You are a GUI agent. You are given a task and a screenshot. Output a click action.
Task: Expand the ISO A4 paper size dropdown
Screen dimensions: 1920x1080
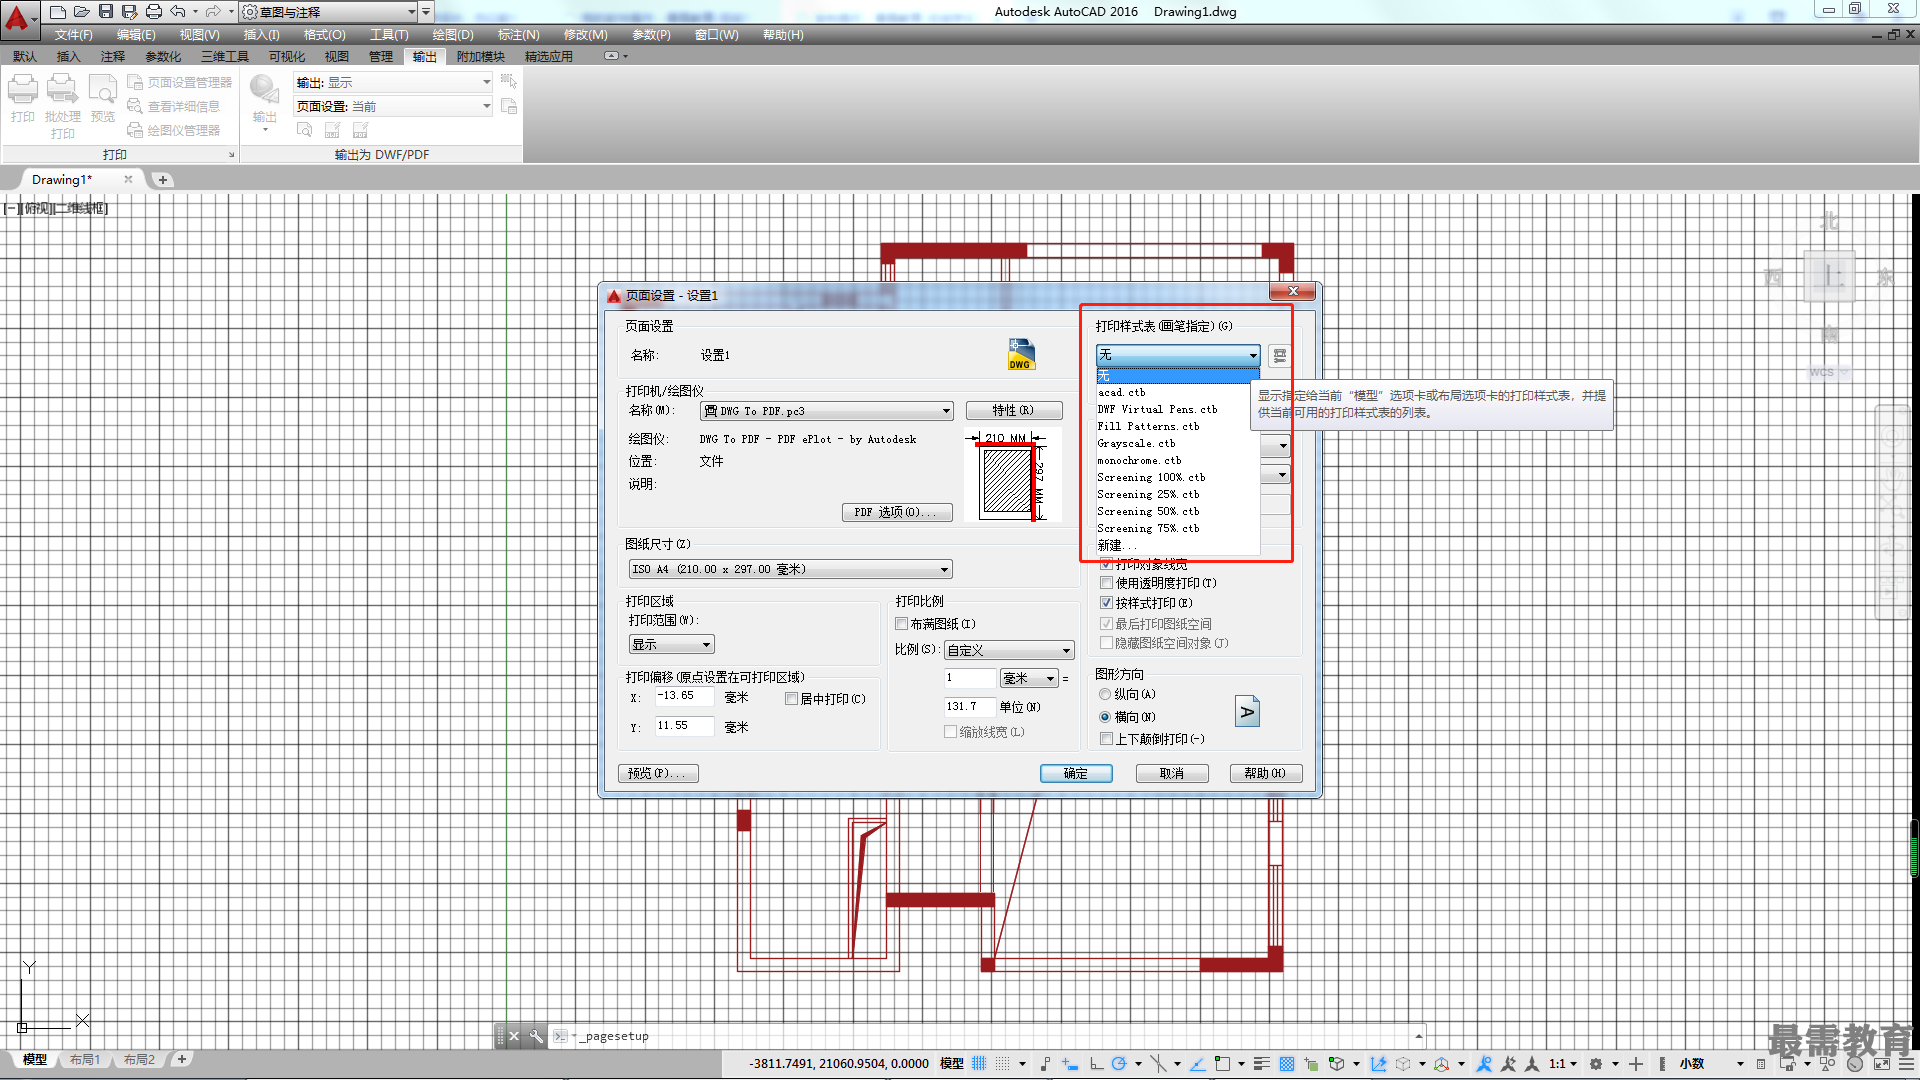point(790,569)
